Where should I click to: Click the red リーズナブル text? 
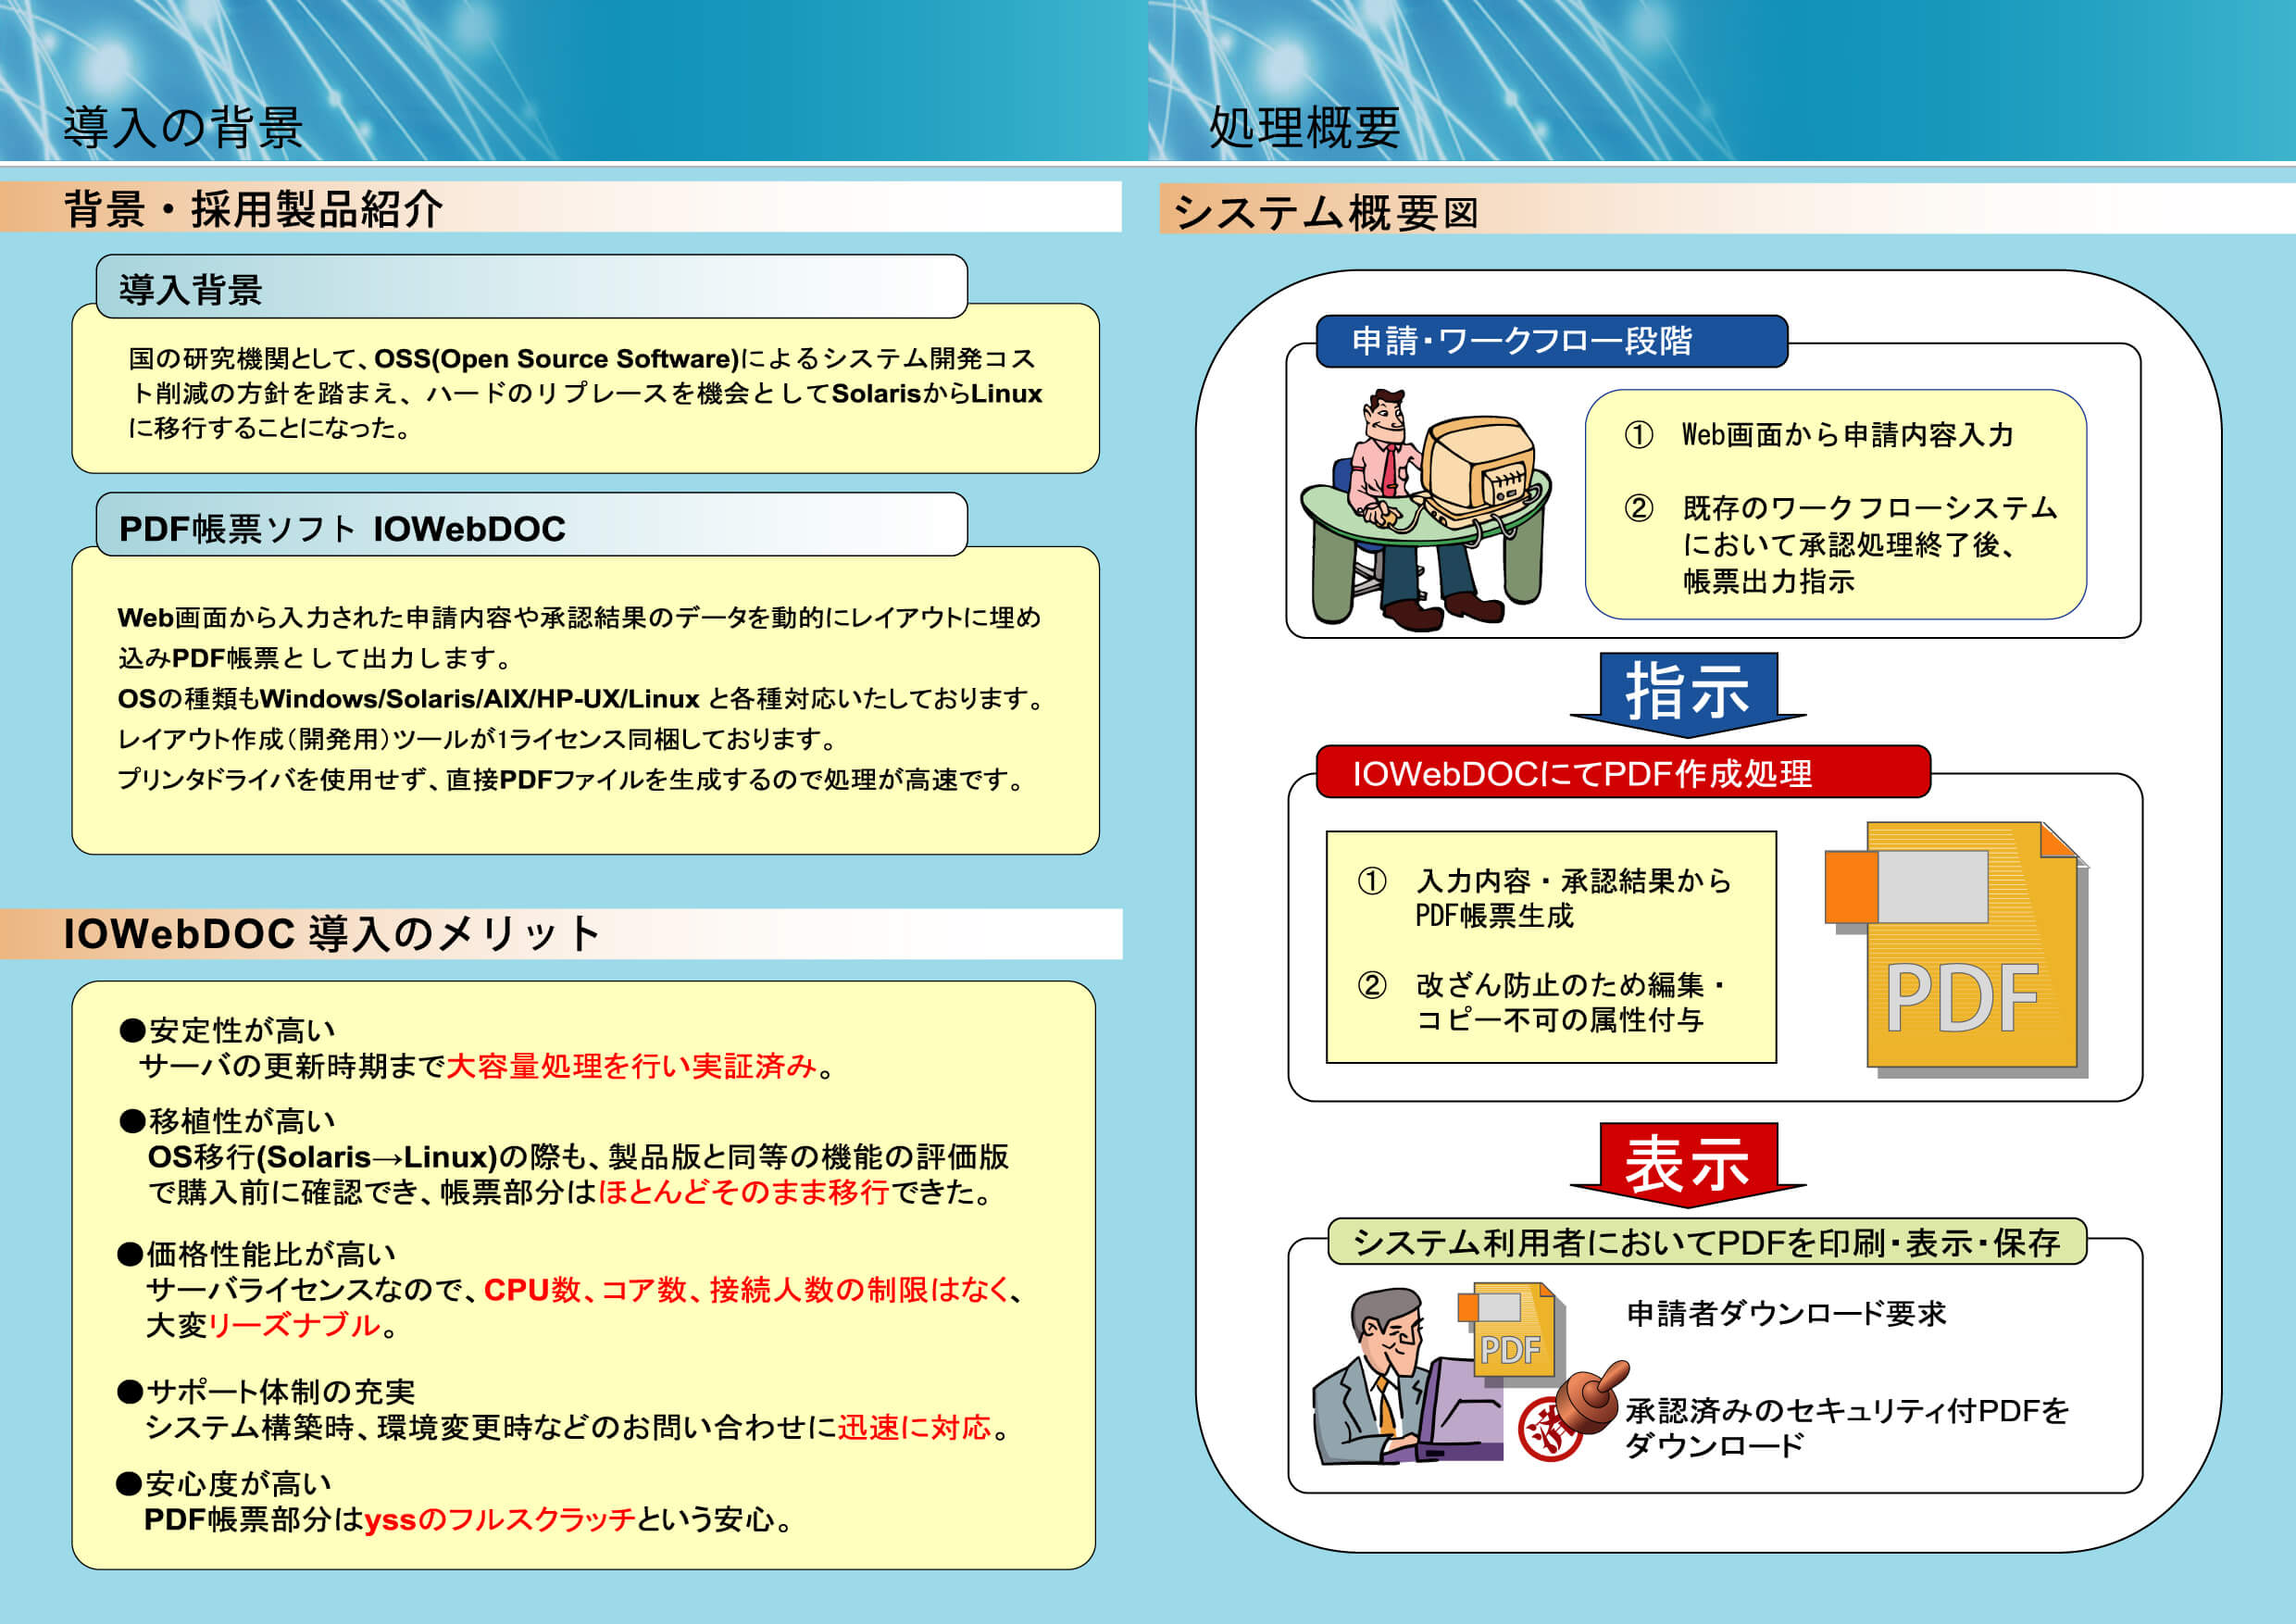point(293,1326)
